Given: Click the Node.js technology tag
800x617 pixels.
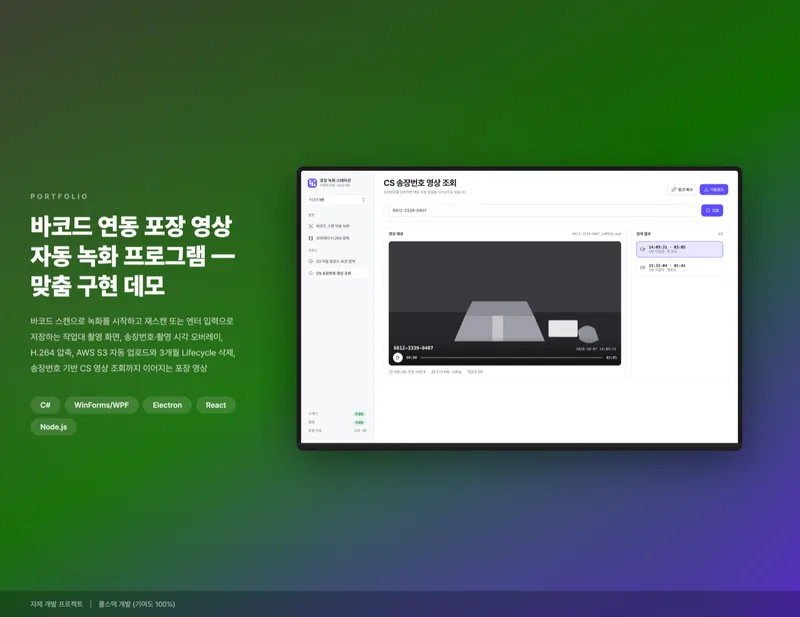Looking at the screenshot, I should tap(54, 427).
